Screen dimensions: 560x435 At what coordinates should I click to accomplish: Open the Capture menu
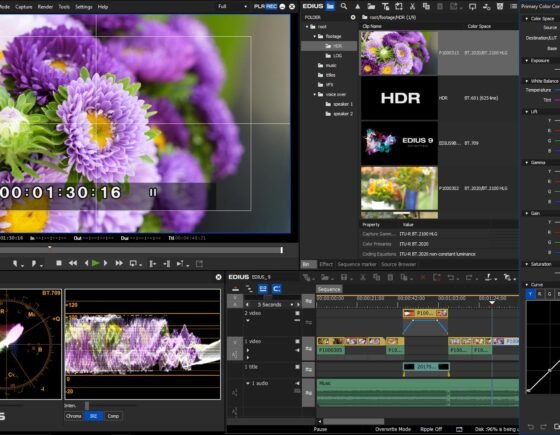click(24, 7)
